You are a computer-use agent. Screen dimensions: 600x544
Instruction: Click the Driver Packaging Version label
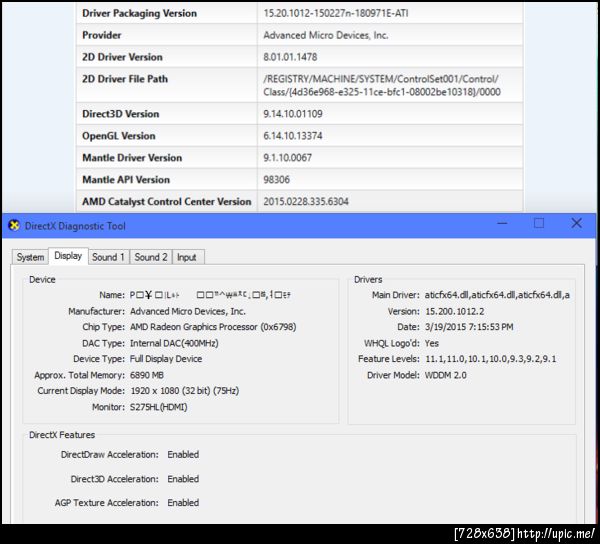[x=139, y=13]
